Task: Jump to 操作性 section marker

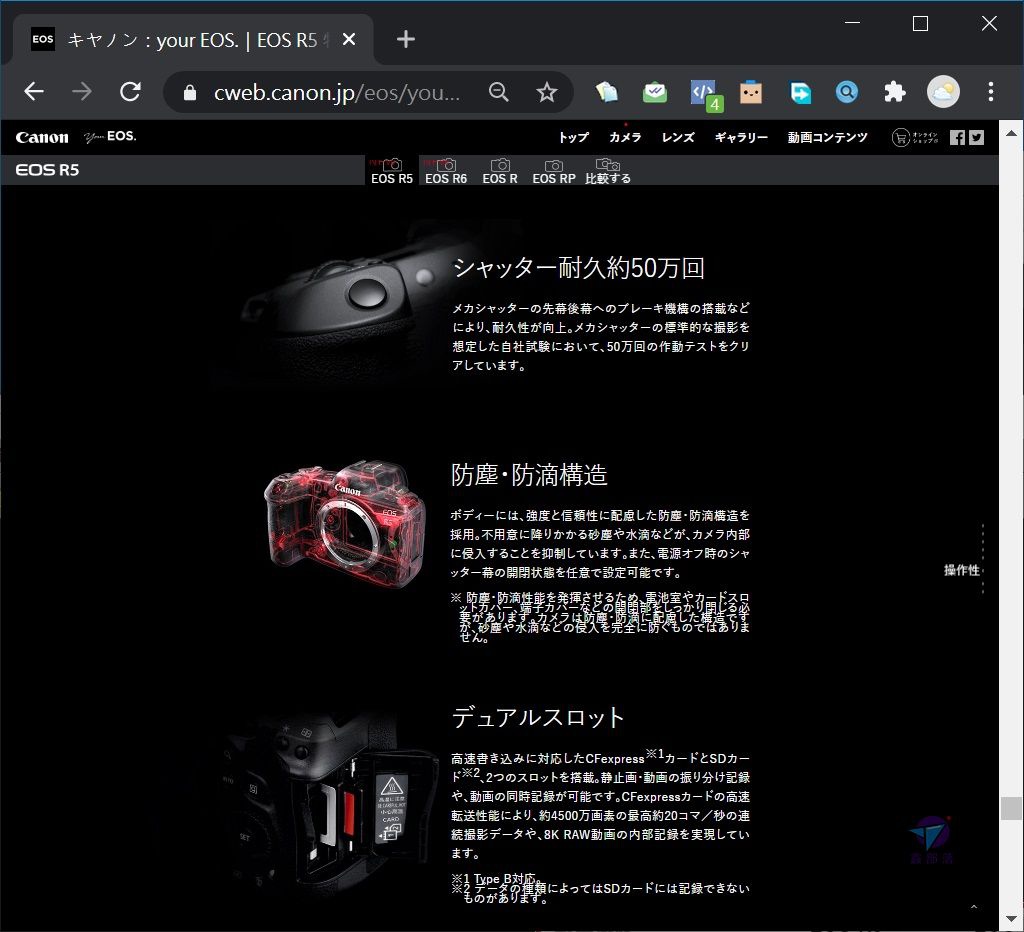Action: [962, 570]
